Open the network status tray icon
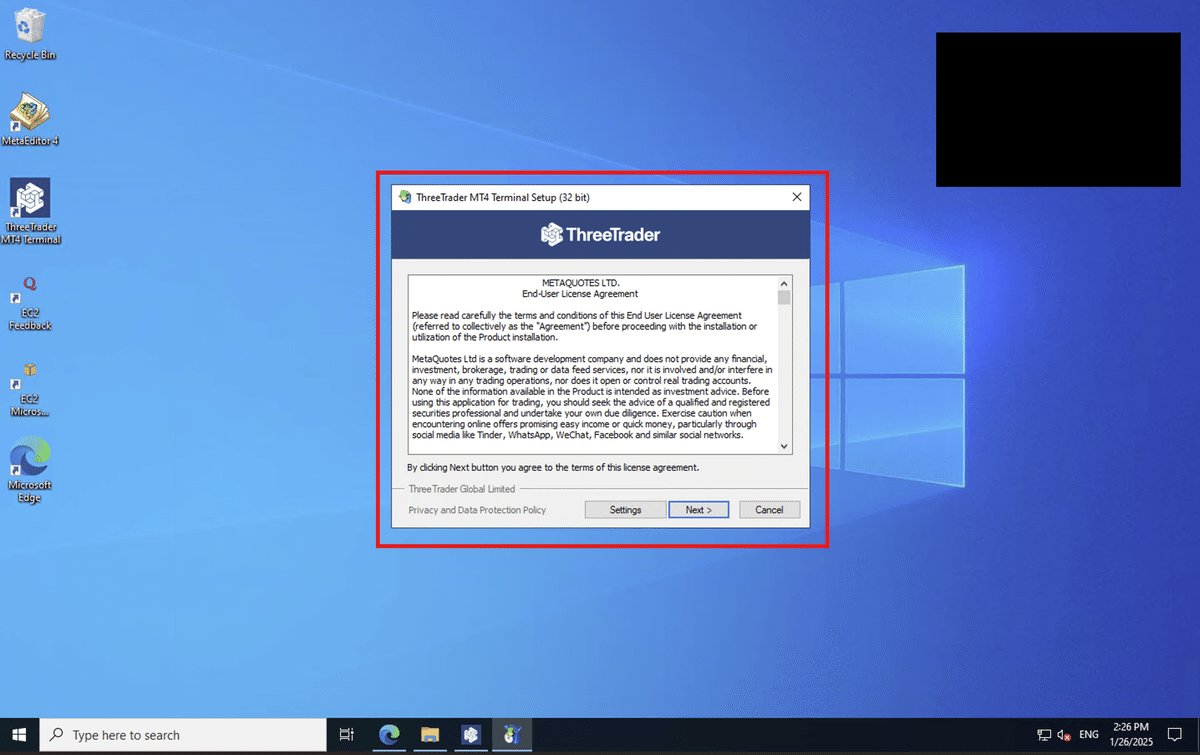The height and width of the screenshot is (755, 1200). [1044, 735]
